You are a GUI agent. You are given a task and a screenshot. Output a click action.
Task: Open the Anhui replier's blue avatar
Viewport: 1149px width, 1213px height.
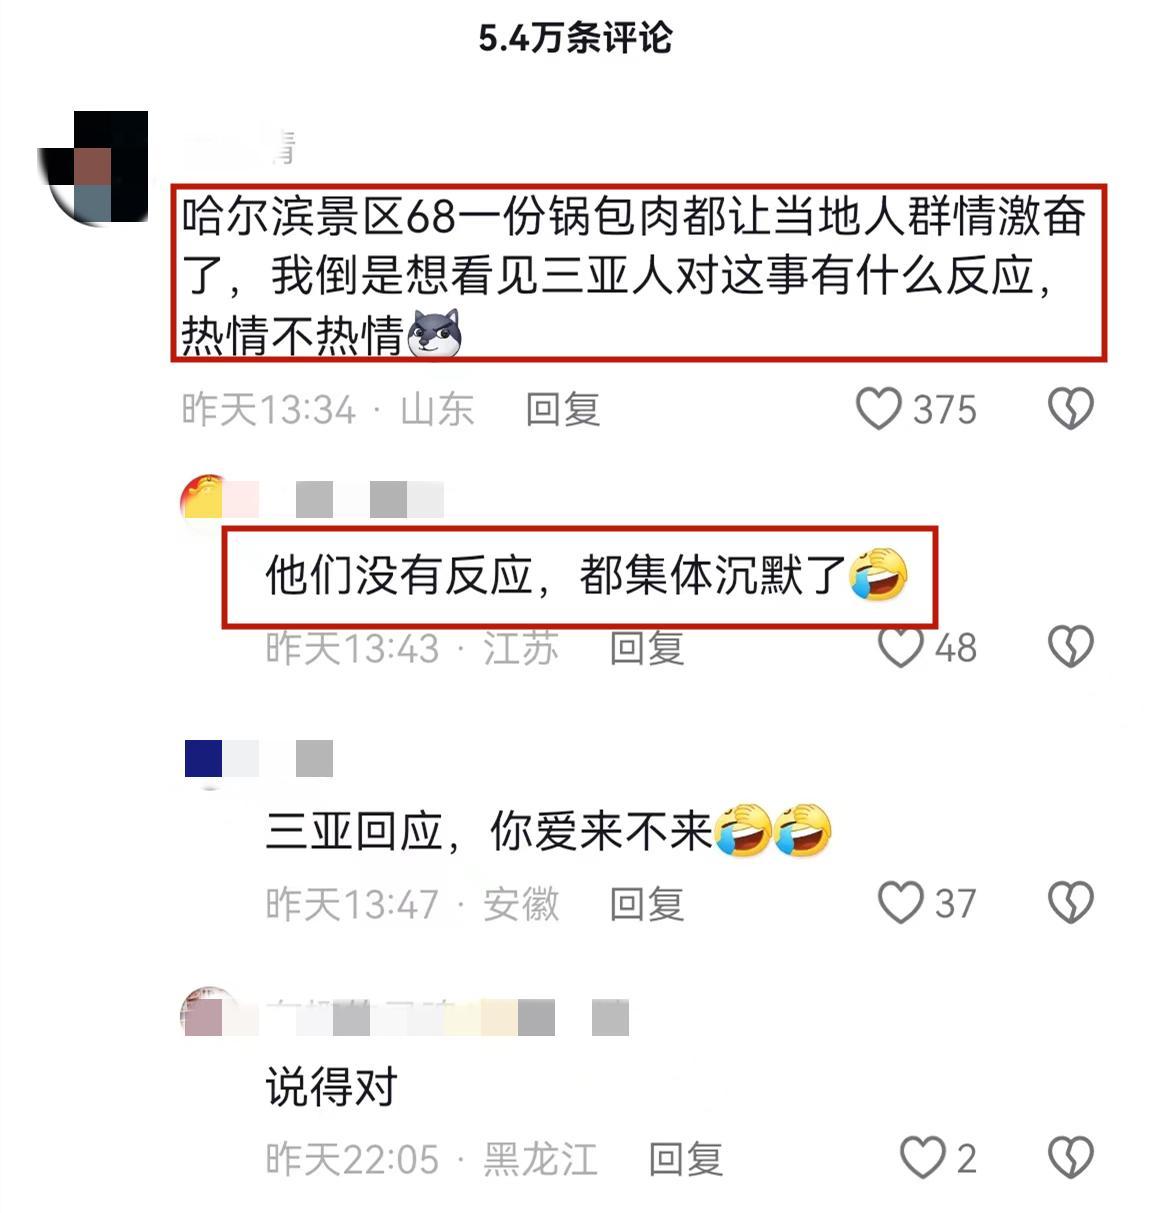coord(204,760)
